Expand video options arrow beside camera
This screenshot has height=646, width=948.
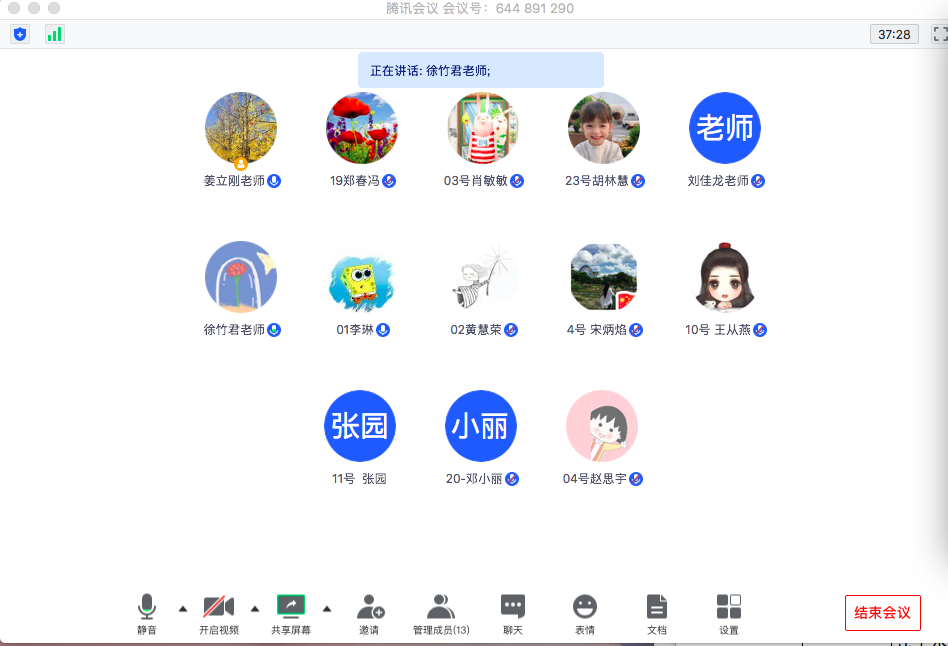(x=254, y=608)
